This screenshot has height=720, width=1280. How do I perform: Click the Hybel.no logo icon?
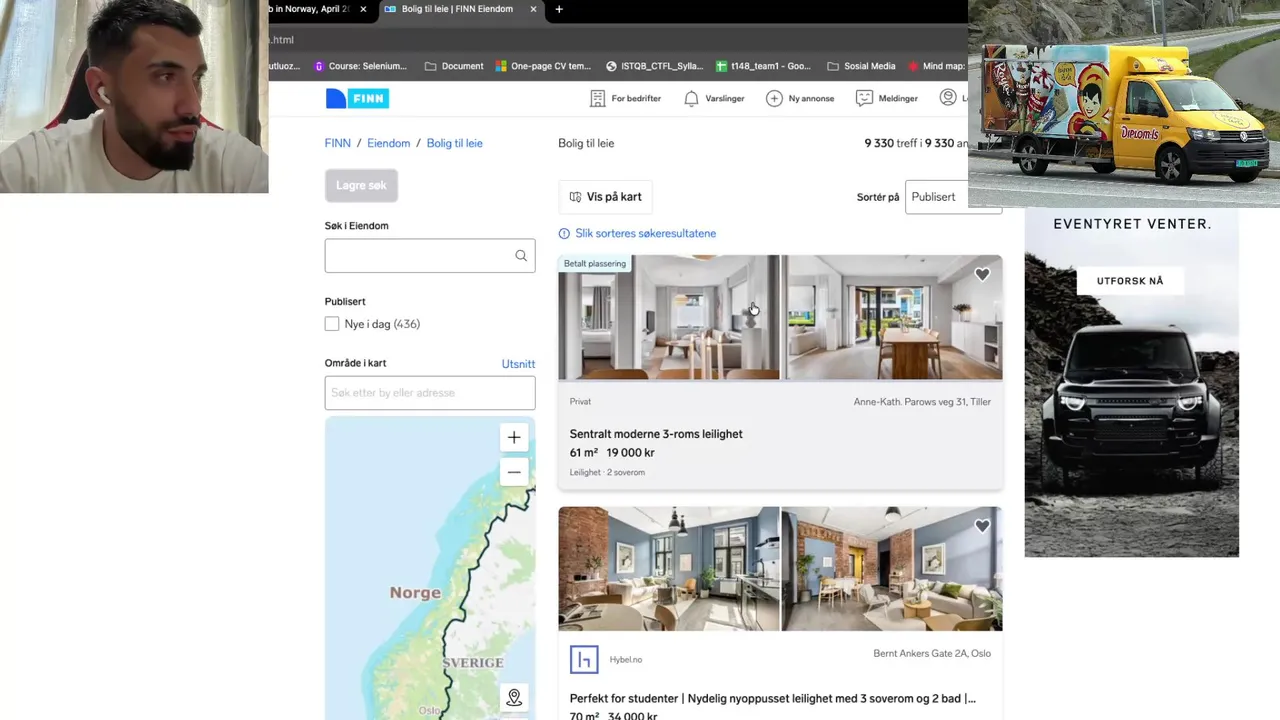[x=584, y=659]
